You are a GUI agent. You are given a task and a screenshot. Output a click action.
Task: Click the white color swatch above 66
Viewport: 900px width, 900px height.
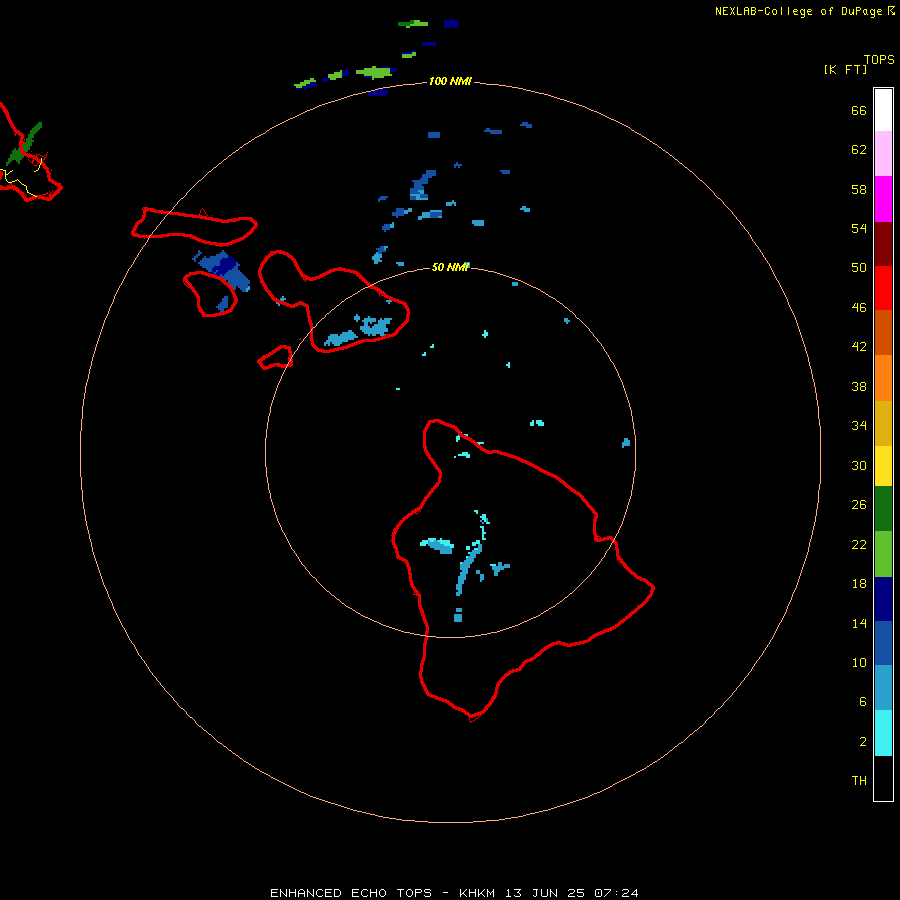(883, 110)
